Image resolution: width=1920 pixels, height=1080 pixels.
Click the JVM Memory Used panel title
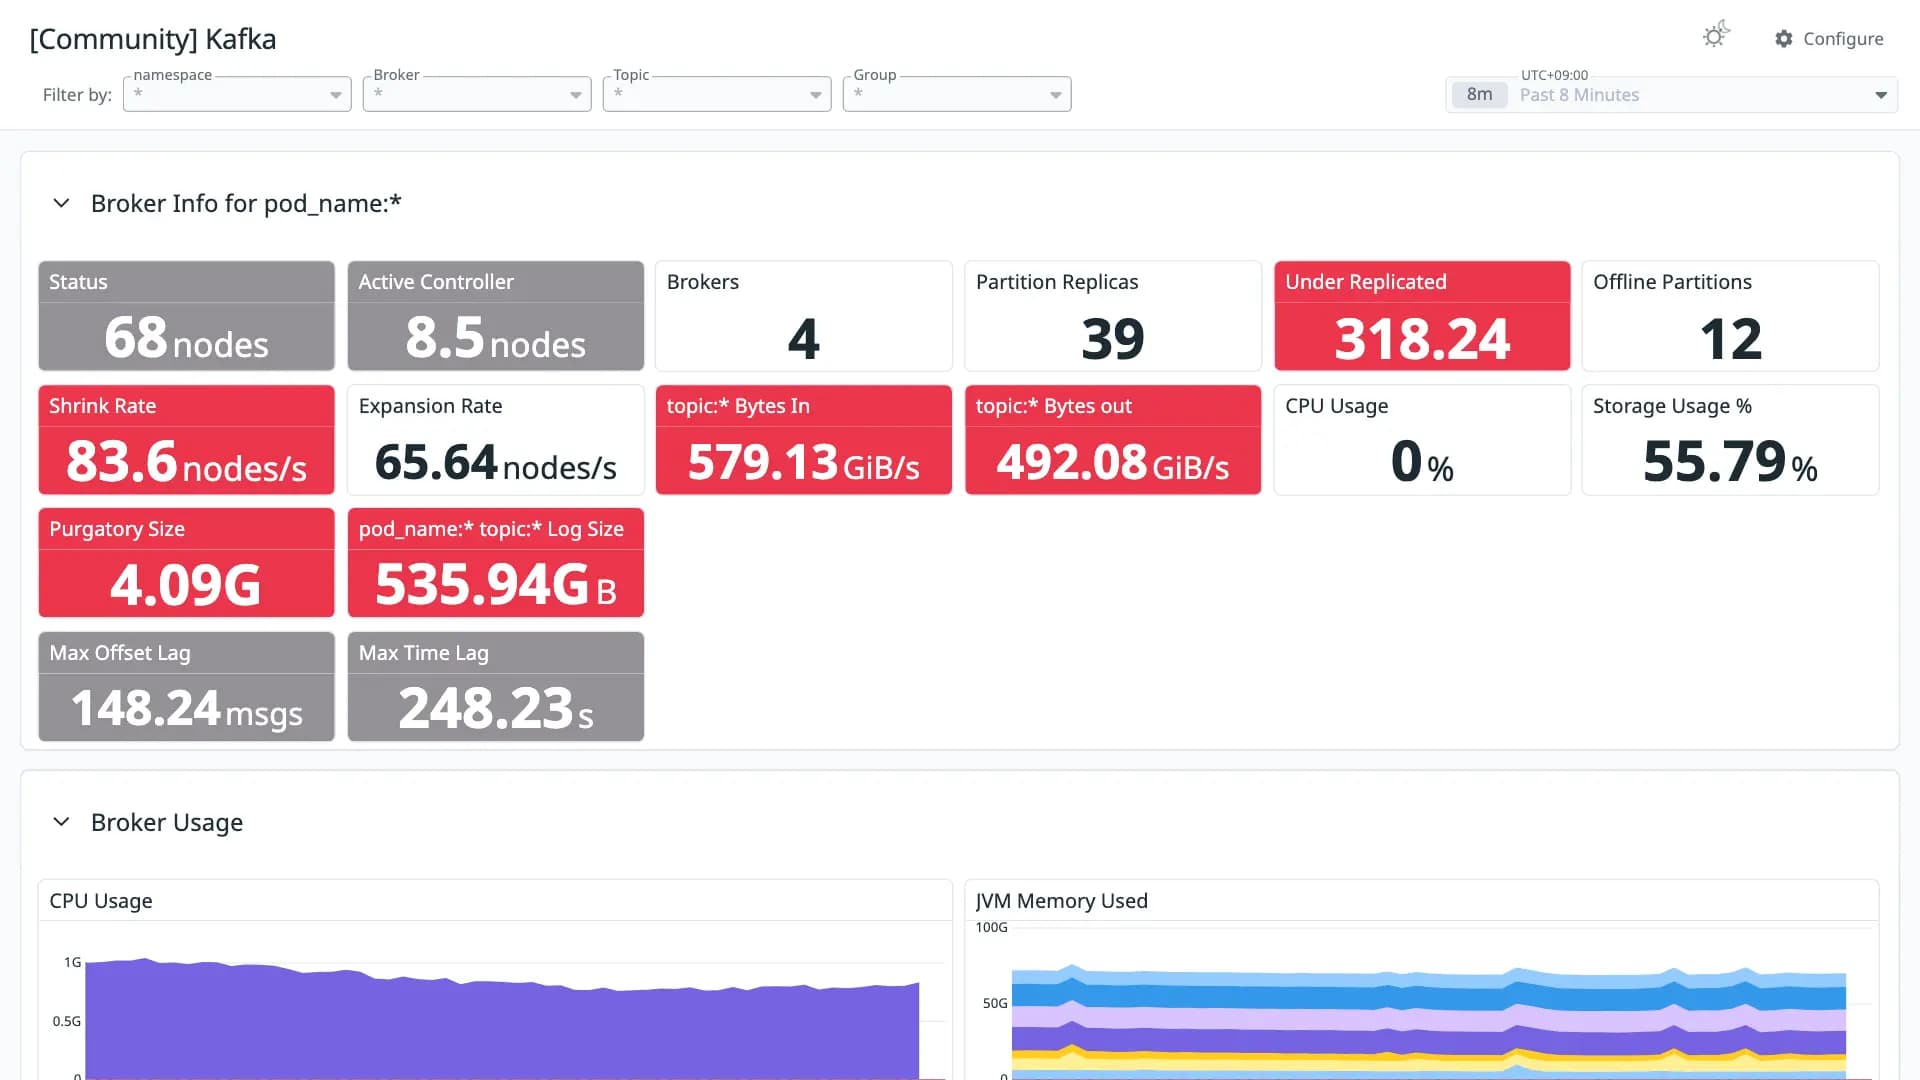1062,901
